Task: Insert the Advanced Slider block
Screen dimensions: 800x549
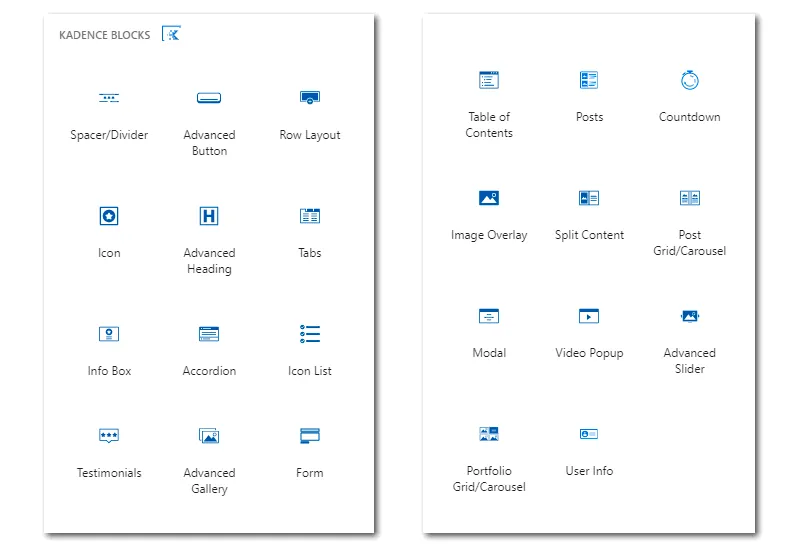Action: (x=690, y=316)
